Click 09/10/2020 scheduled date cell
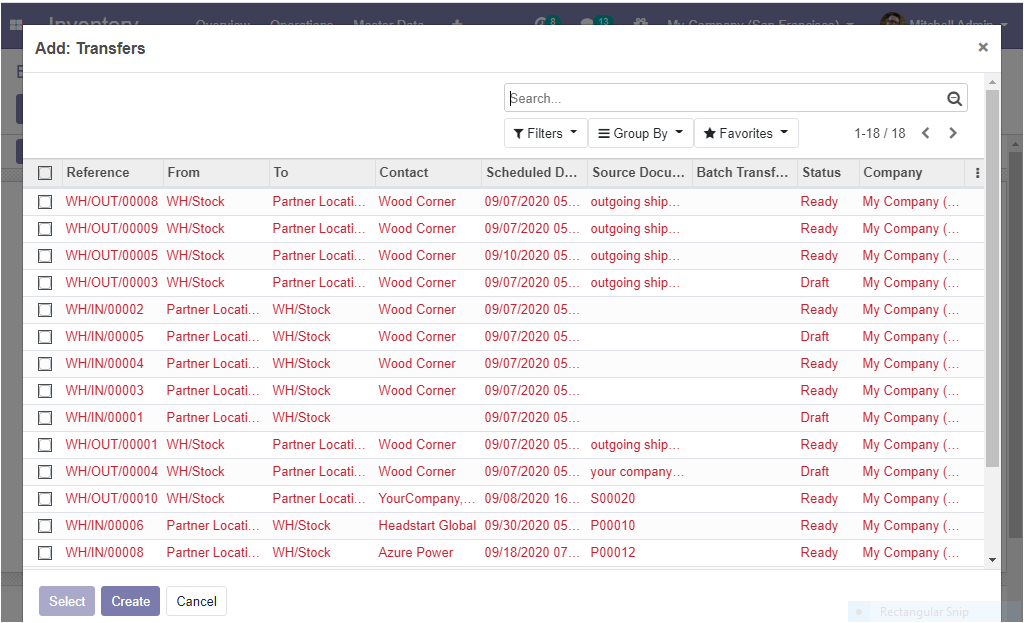The image size is (1024, 623). tap(532, 256)
